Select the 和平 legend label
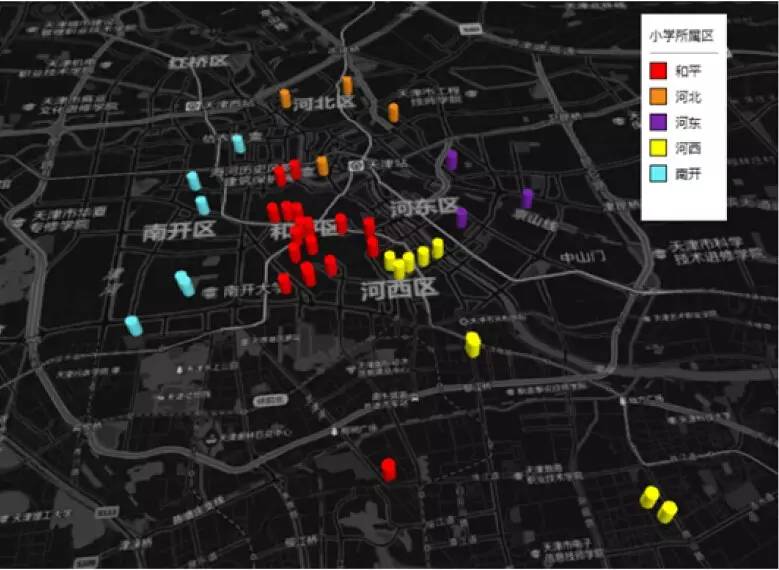 pyautogui.click(x=688, y=71)
